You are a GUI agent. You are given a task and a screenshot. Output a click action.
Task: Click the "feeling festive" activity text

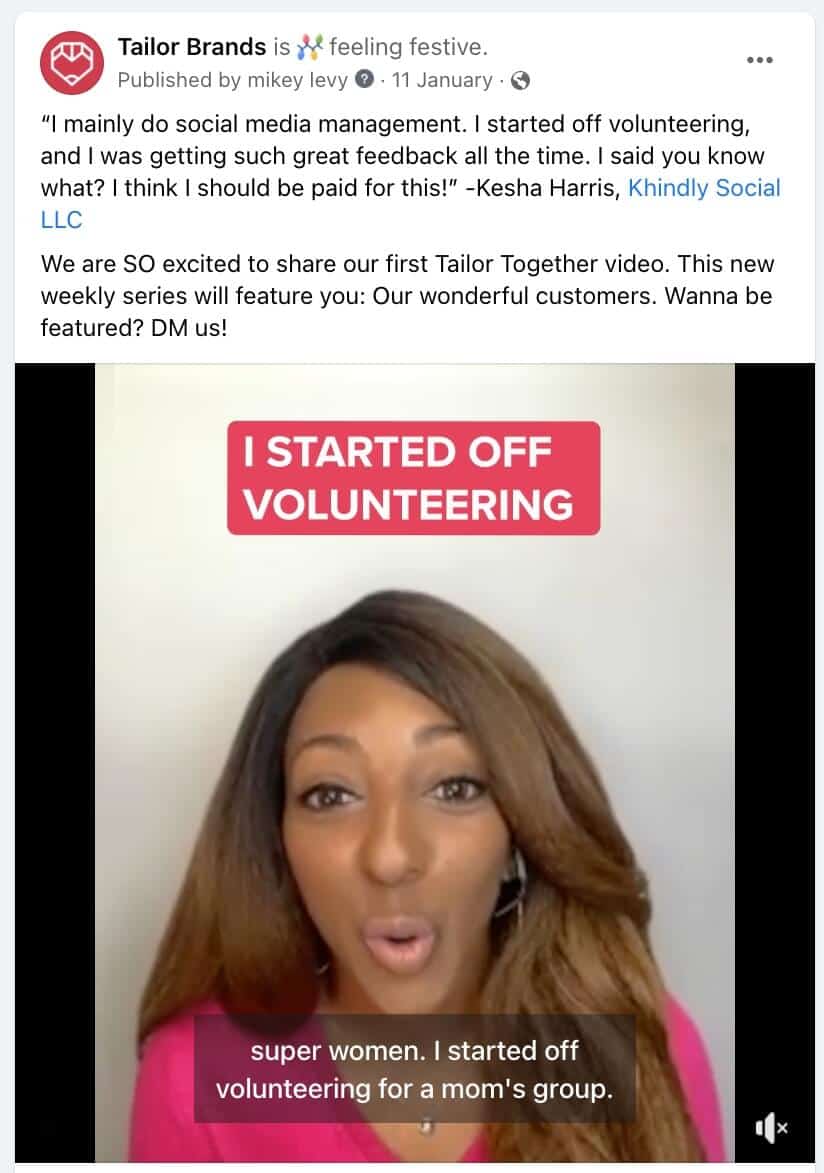tap(408, 47)
